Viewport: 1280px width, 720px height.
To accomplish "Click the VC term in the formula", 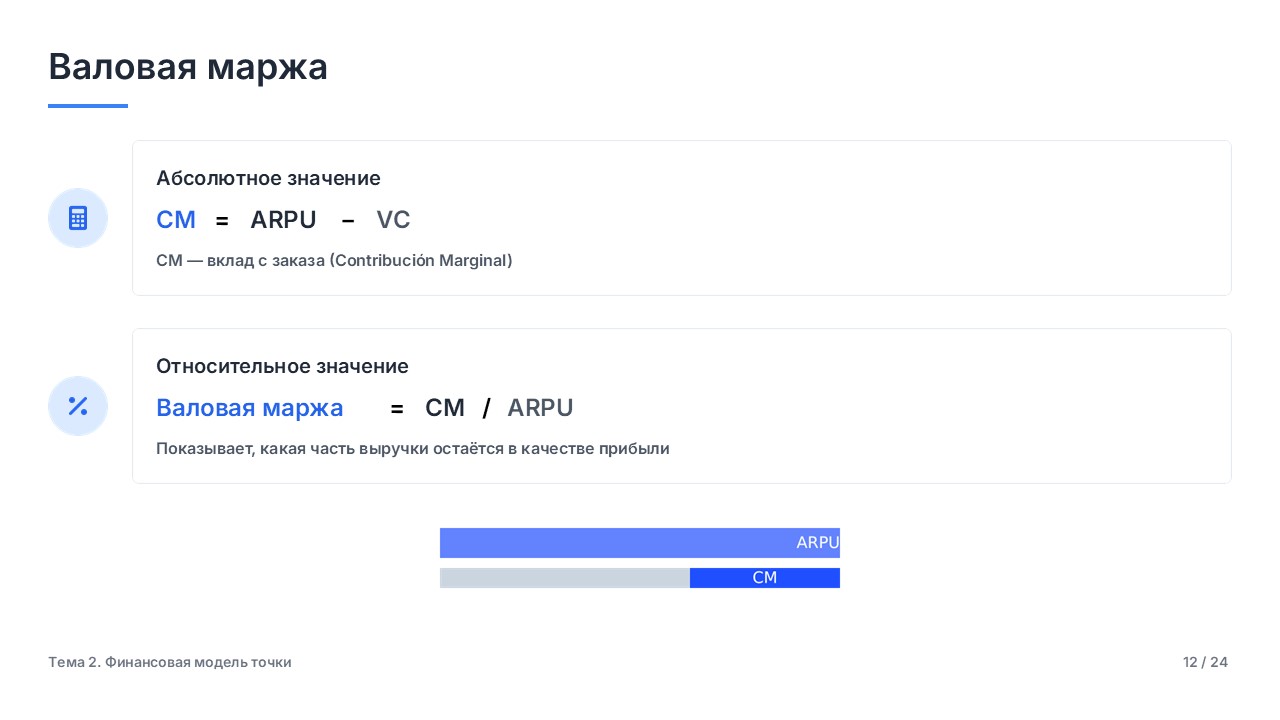I will click(x=393, y=220).
